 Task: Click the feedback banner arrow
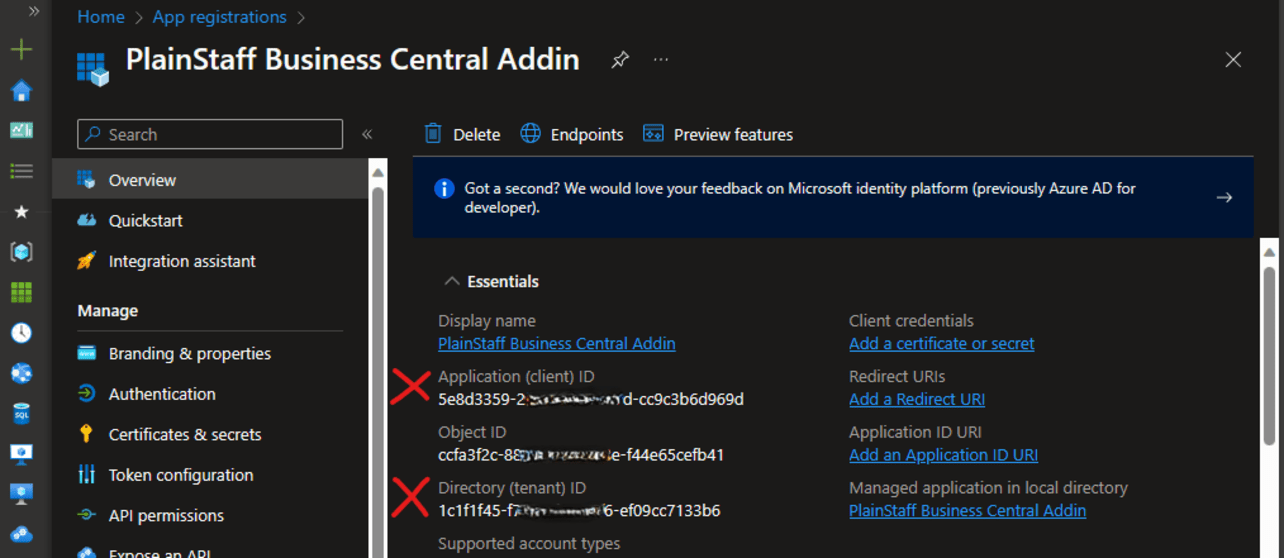1224,197
